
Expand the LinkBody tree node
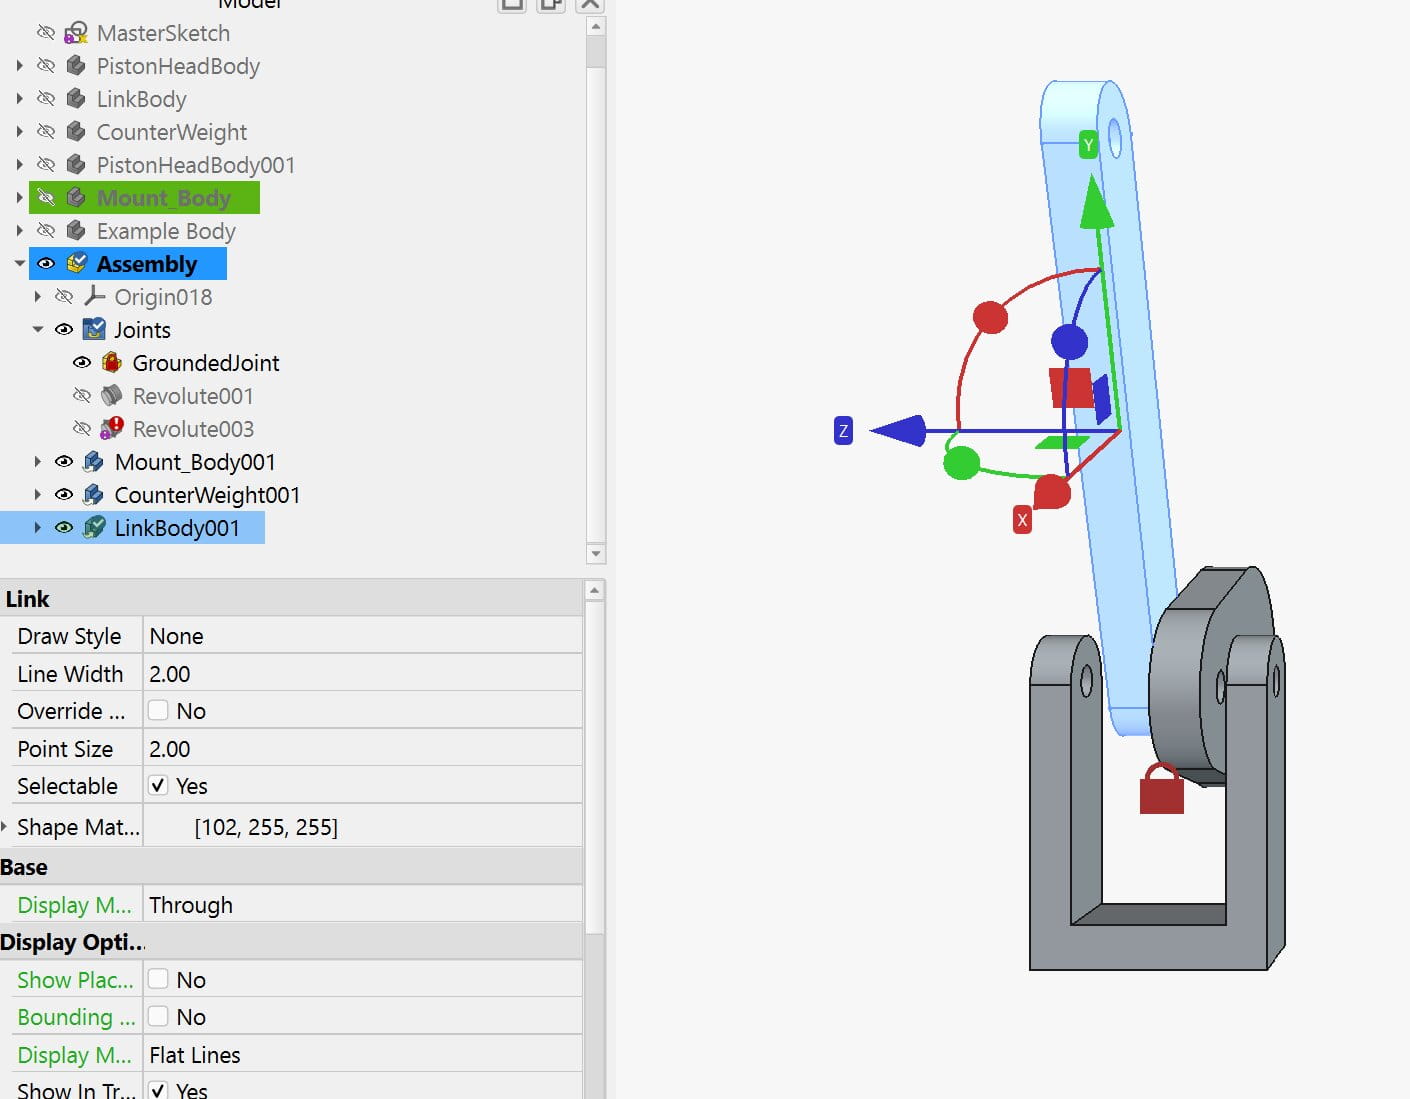(x=19, y=99)
